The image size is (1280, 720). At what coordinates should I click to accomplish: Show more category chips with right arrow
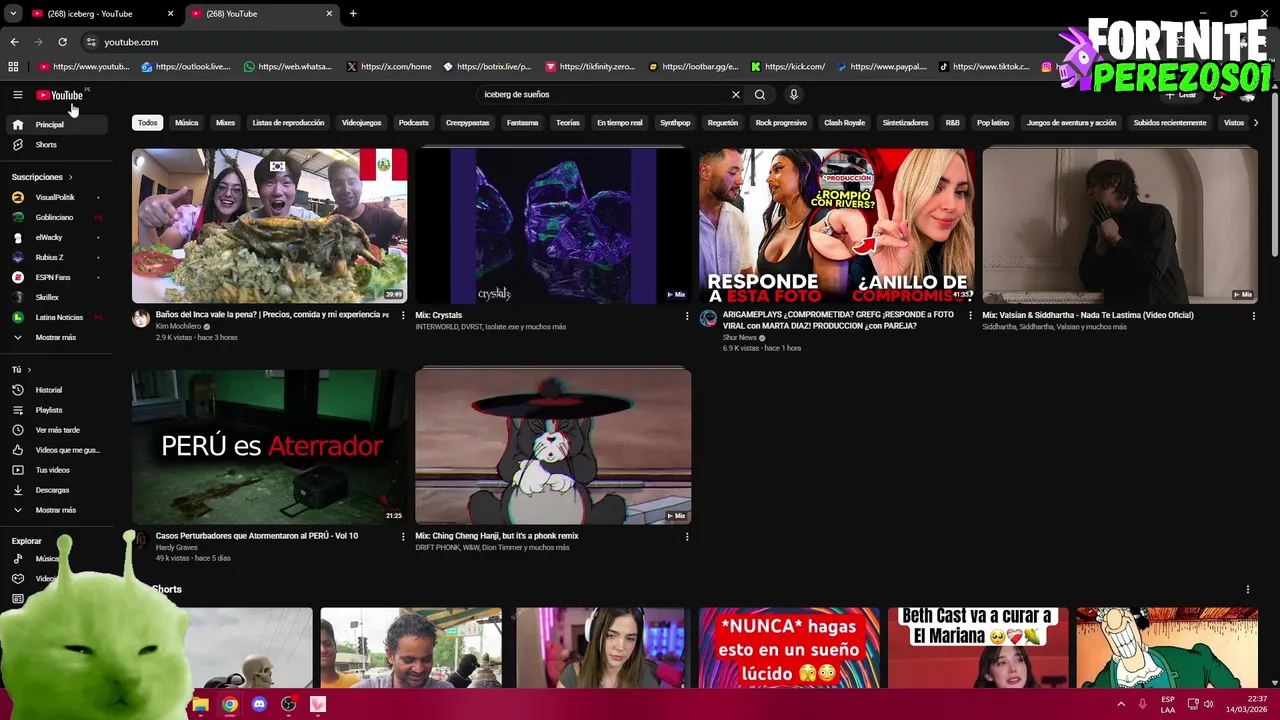(x=1256, y=123)
